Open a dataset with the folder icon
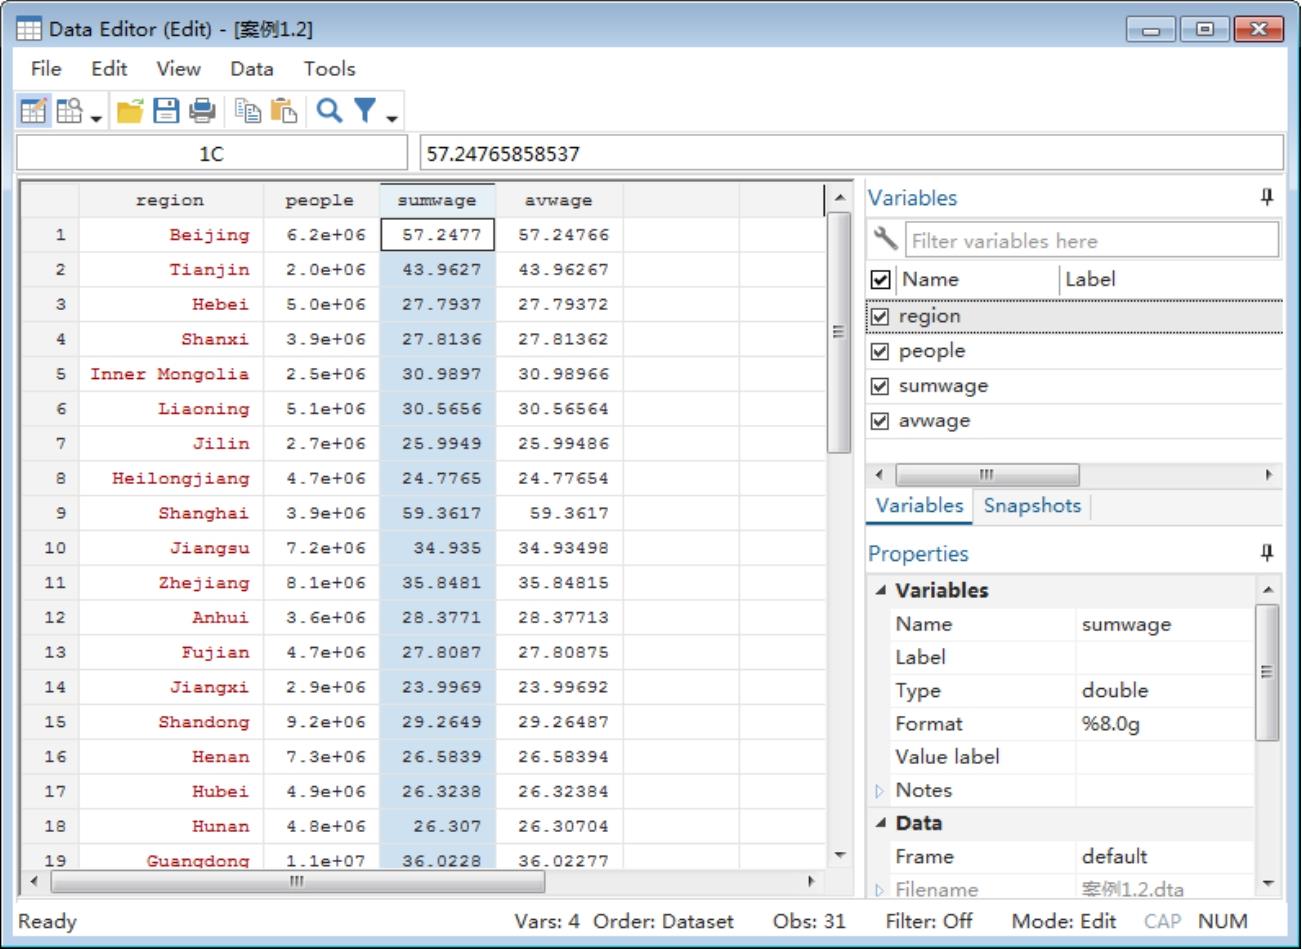Screen dimensions: 1302x950 pos(130,111)
